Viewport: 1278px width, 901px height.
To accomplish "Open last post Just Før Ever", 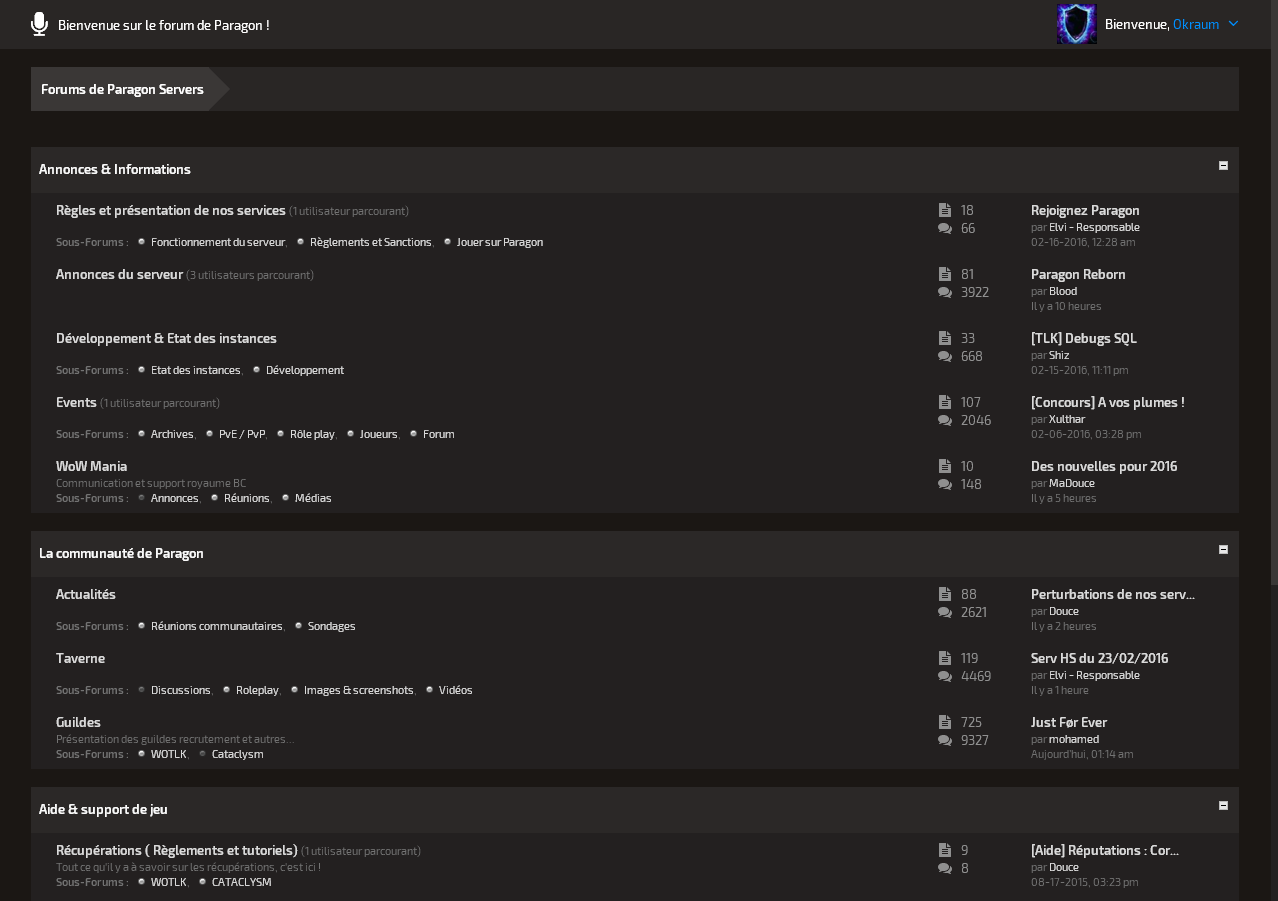I will (x=1069, y=723).
